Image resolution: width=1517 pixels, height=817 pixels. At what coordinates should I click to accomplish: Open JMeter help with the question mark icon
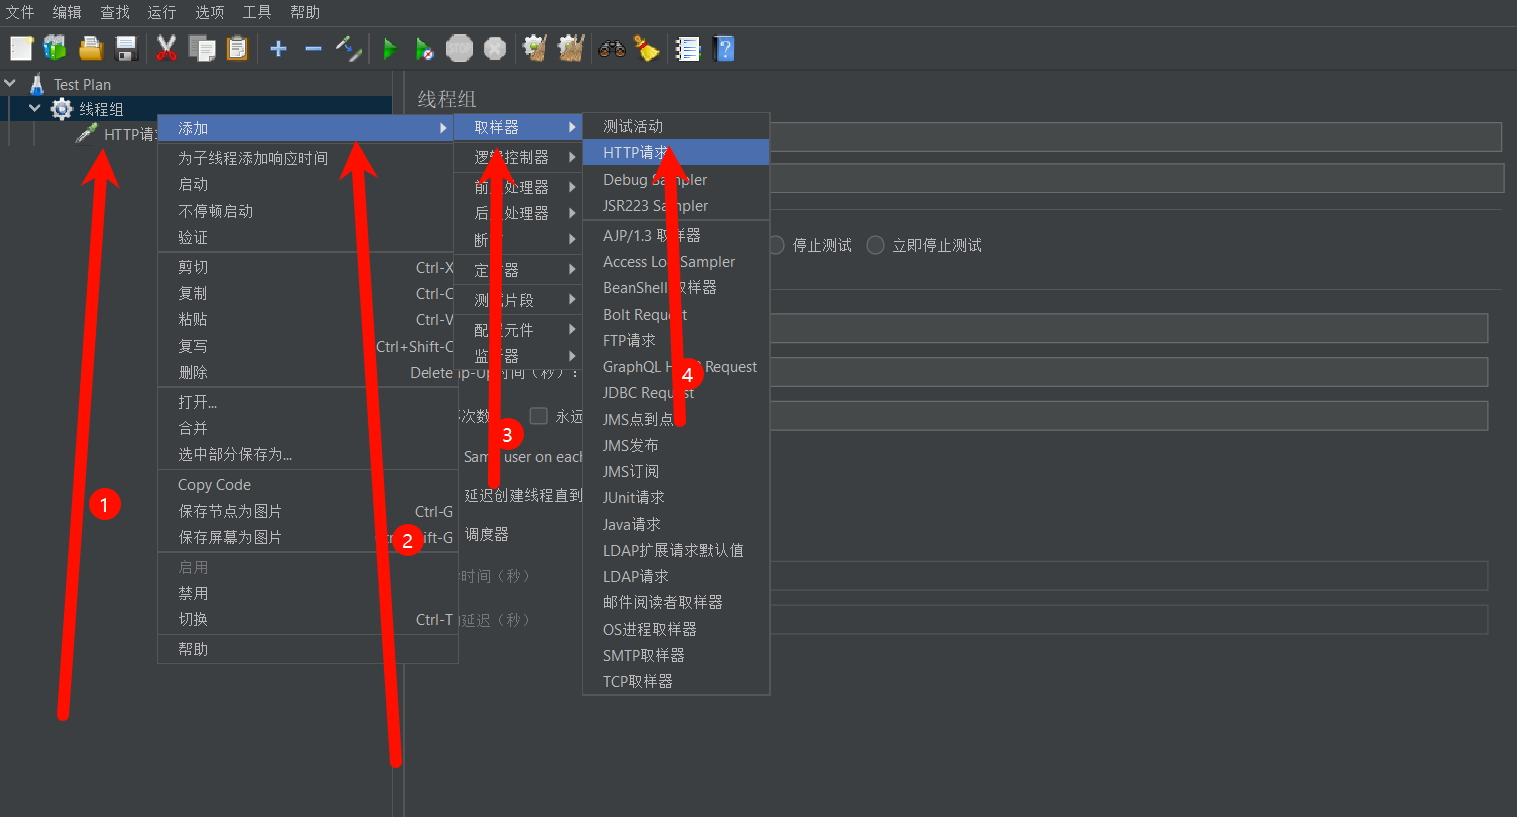[x=722, y=48]
